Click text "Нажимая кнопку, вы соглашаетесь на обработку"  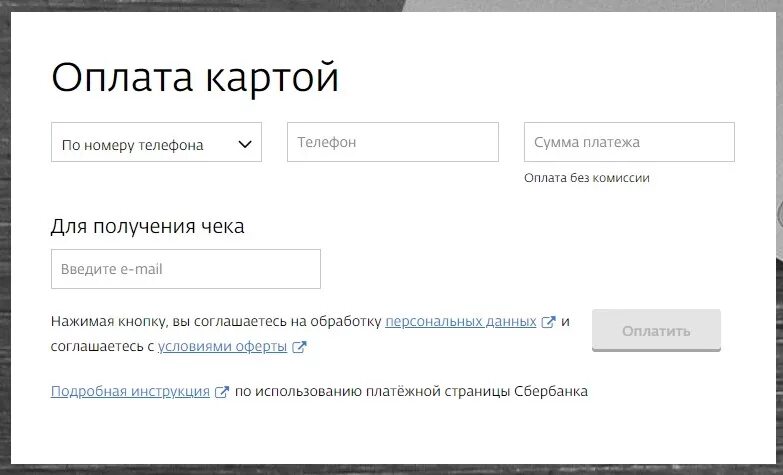pyautogui.click(x=216, y=321)
